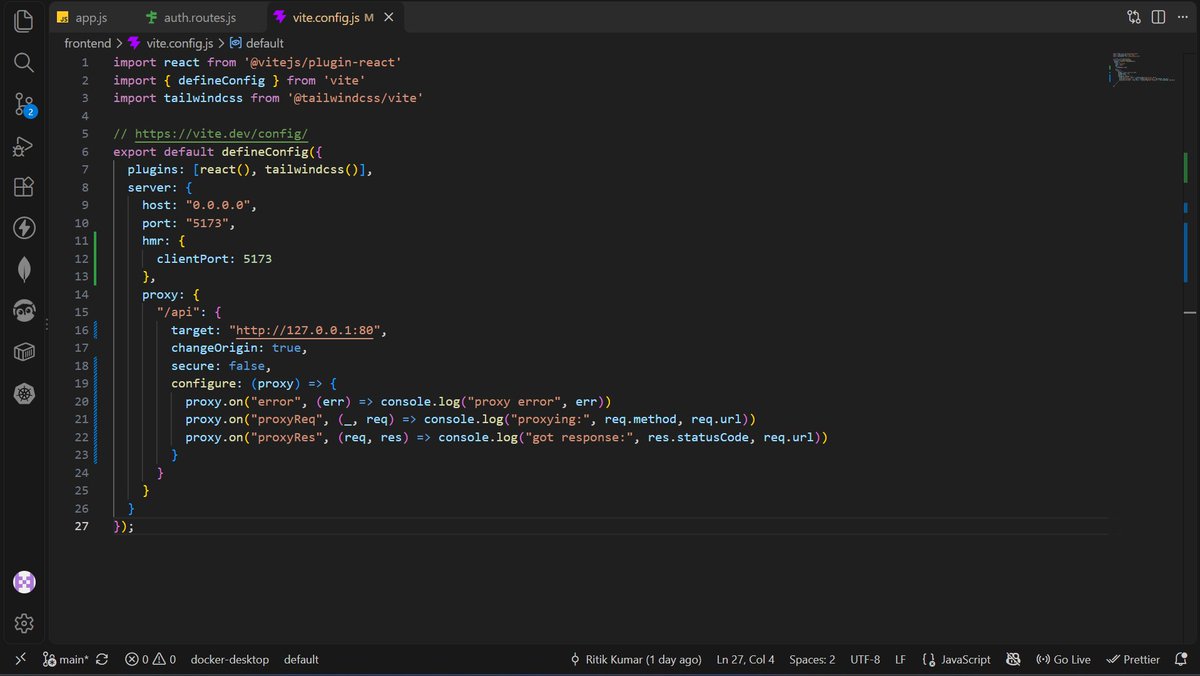Viewport: 1200px width, 676px height.
Task: Open Source Control with 2 changes
Action: (24, 104)
